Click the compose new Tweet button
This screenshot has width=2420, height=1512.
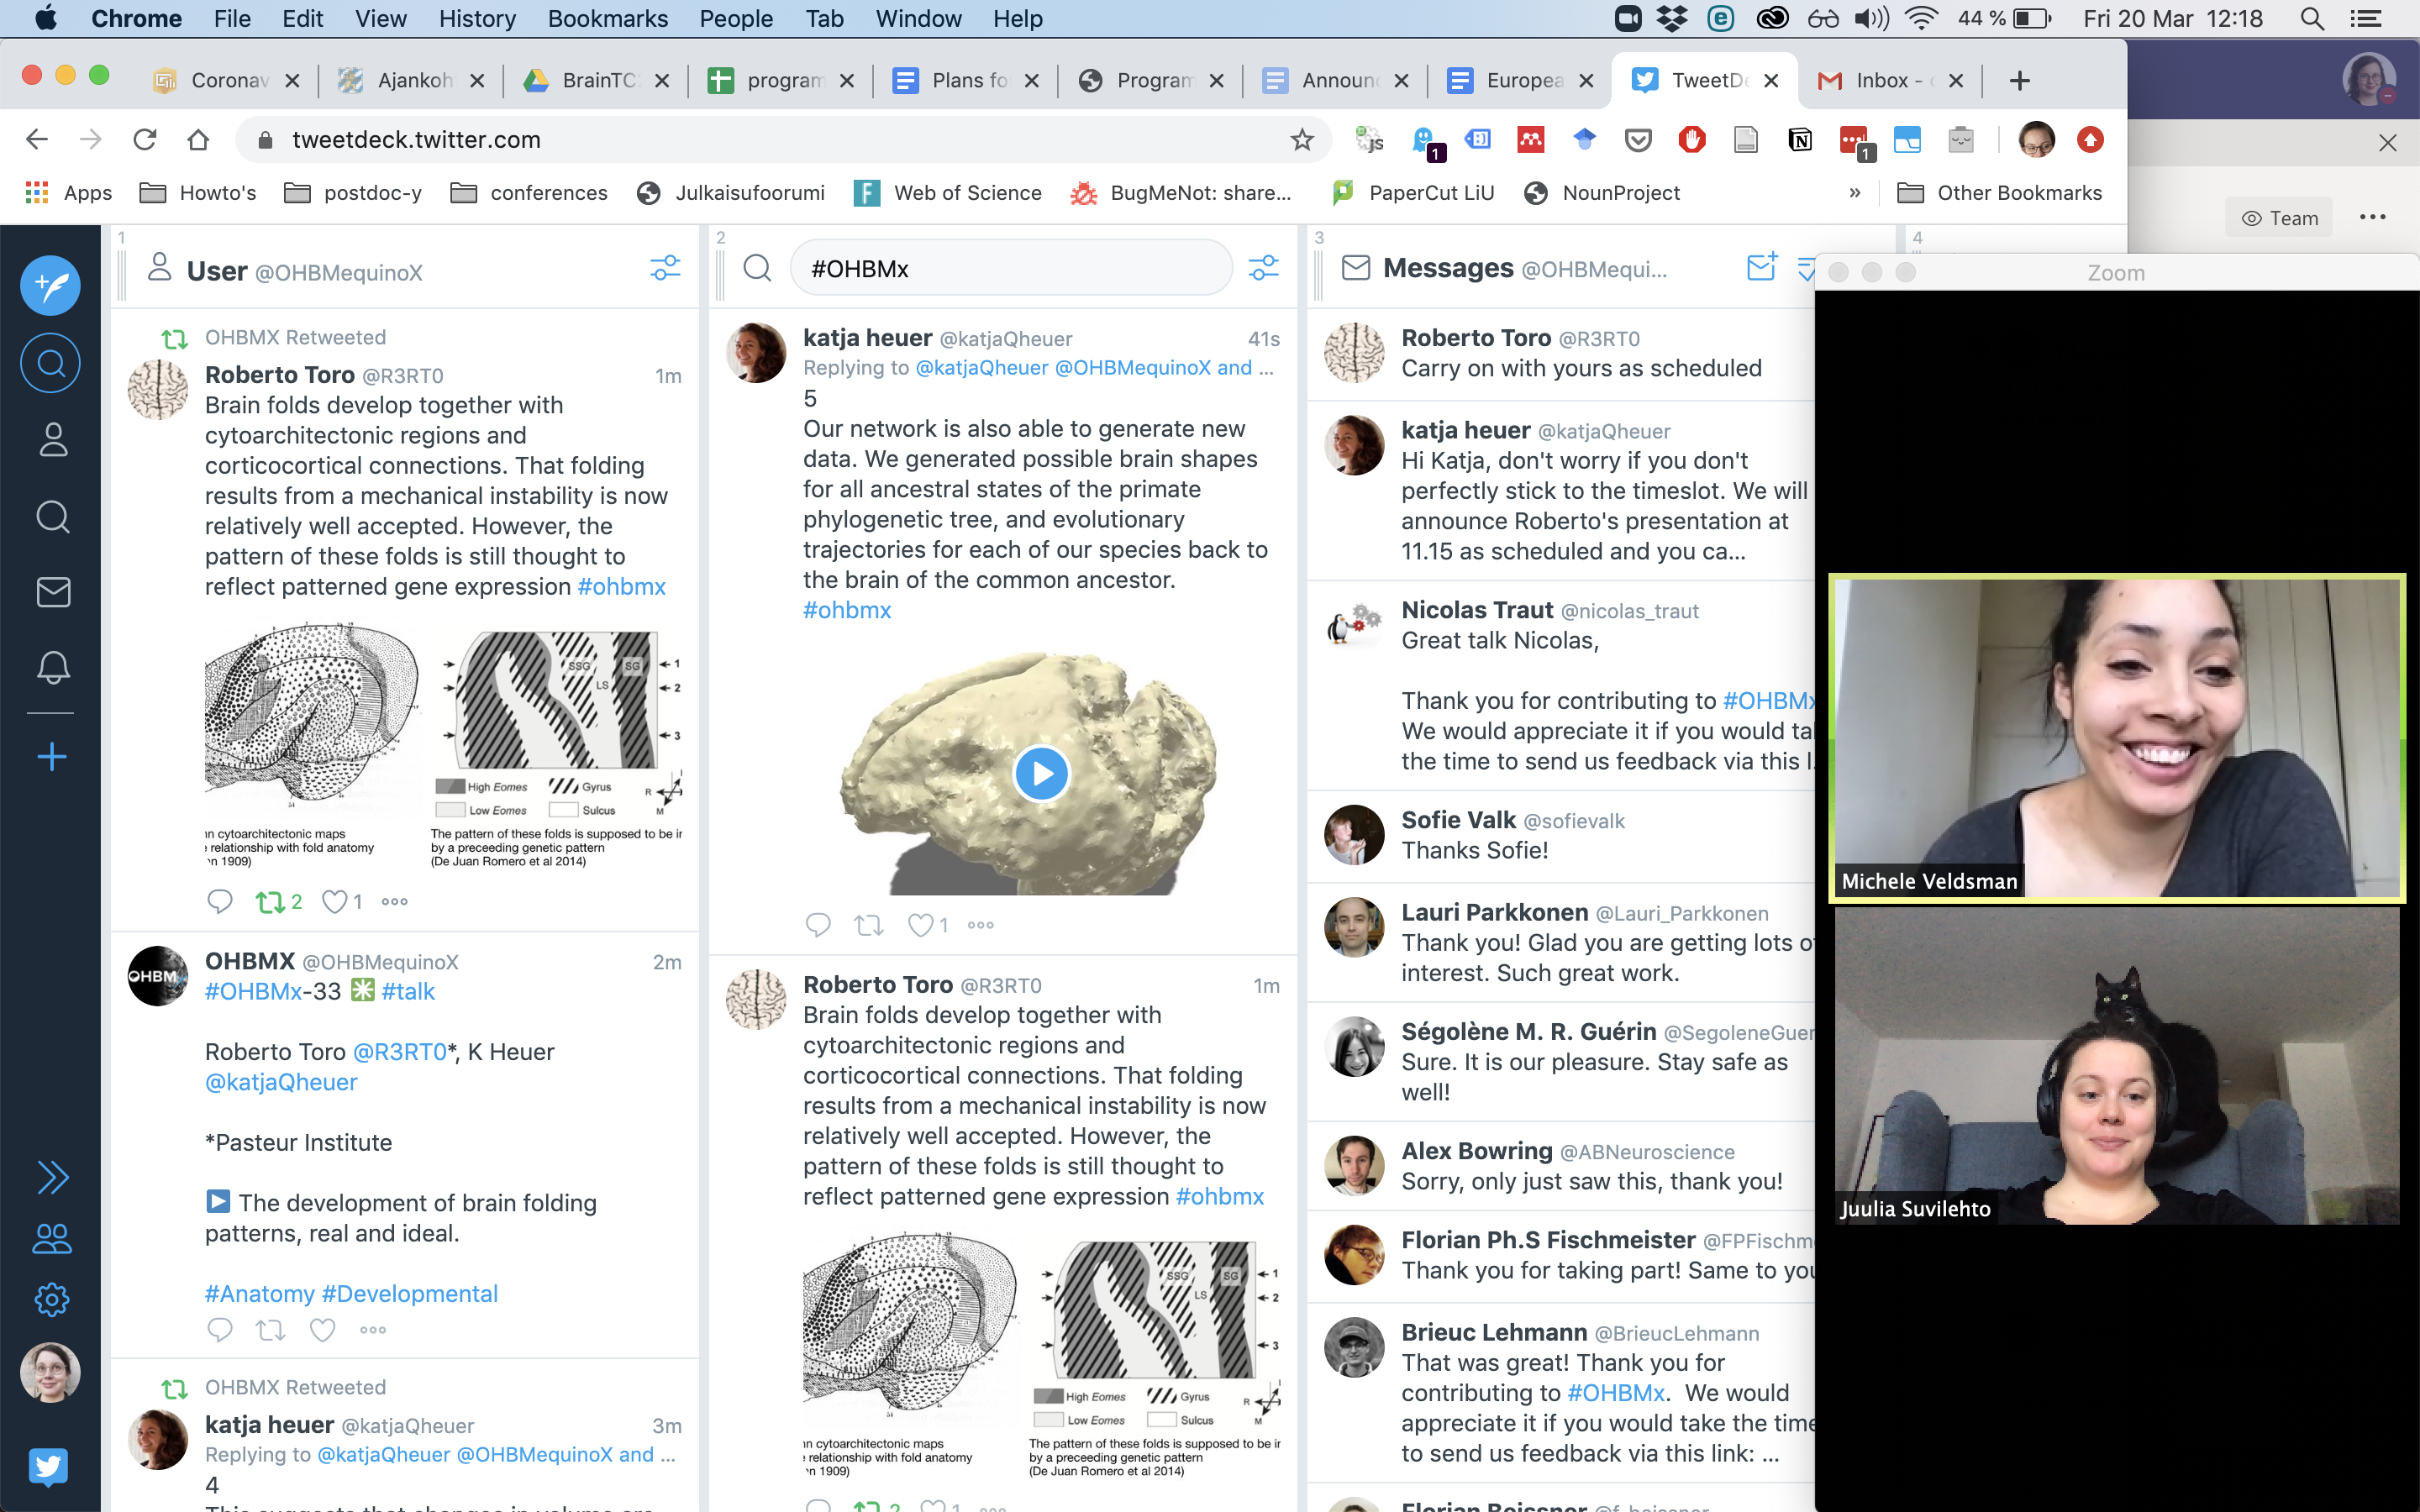coord(50,286)
